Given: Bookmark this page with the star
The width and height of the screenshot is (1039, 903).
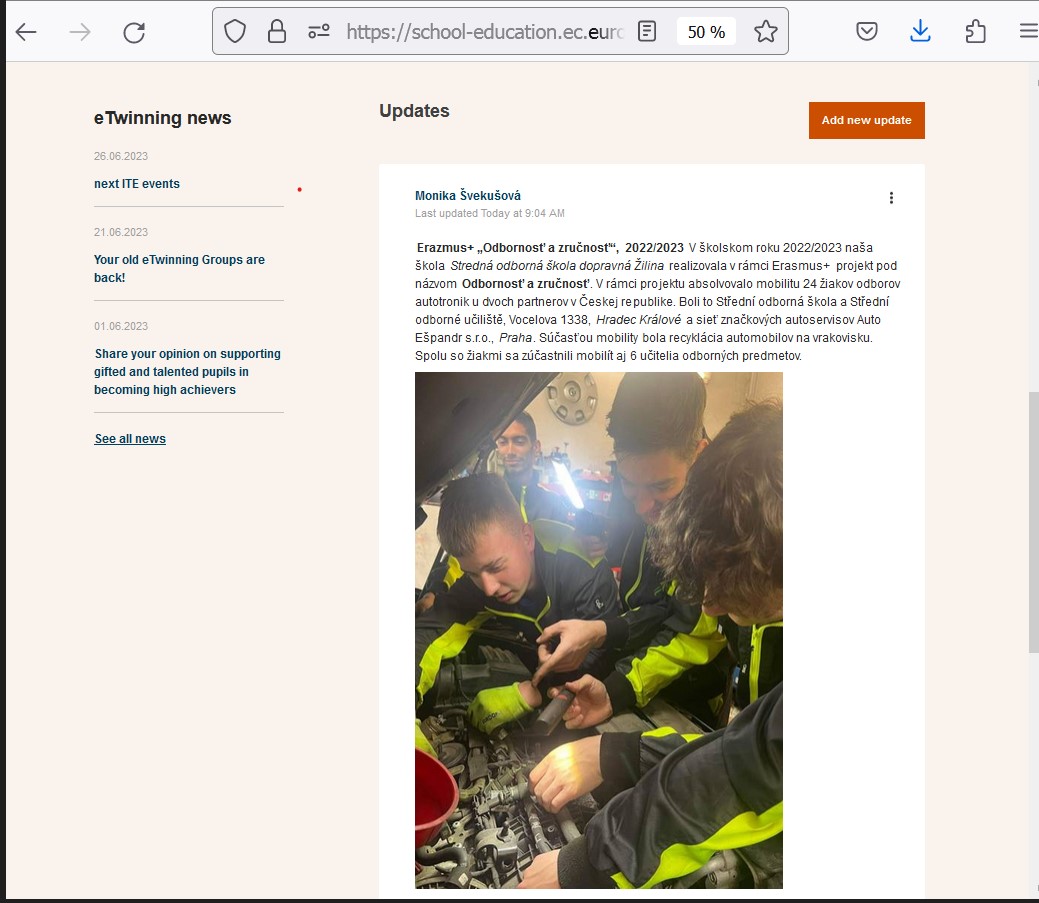Looking at the screenshot, I should [765, 31].
